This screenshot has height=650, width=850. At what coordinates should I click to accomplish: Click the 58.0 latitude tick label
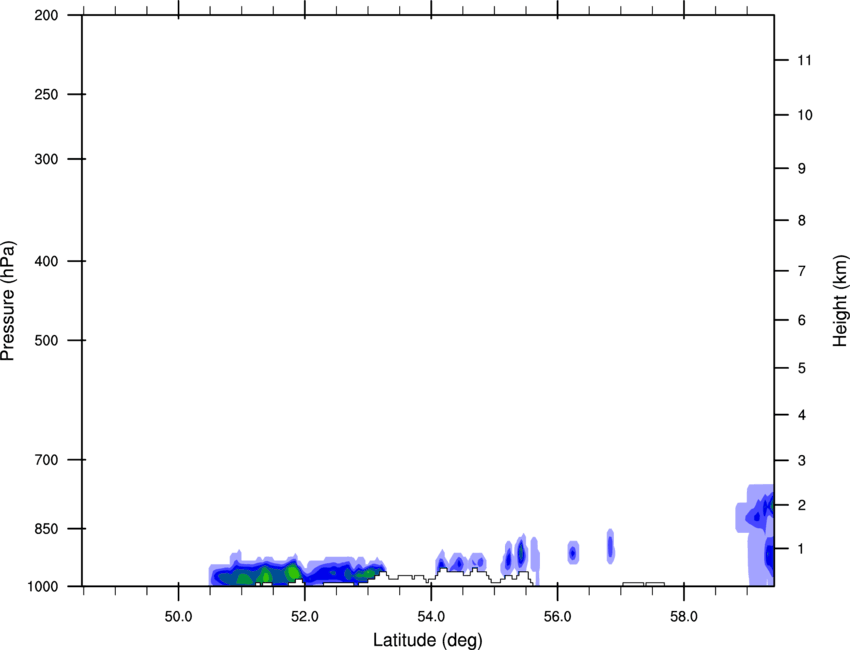coord(684,617)
